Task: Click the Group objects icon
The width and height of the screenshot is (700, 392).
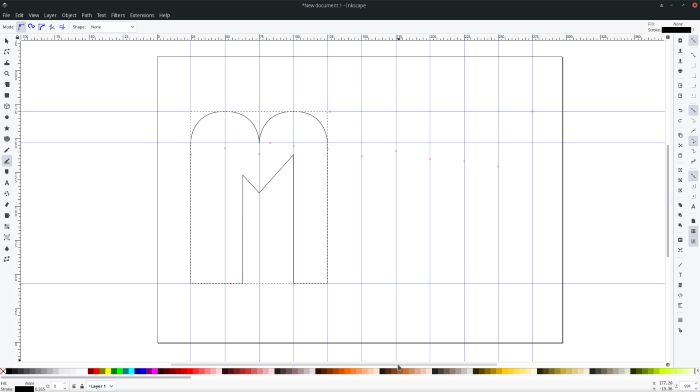Action: pyautogui.click(x=680, y=240)
